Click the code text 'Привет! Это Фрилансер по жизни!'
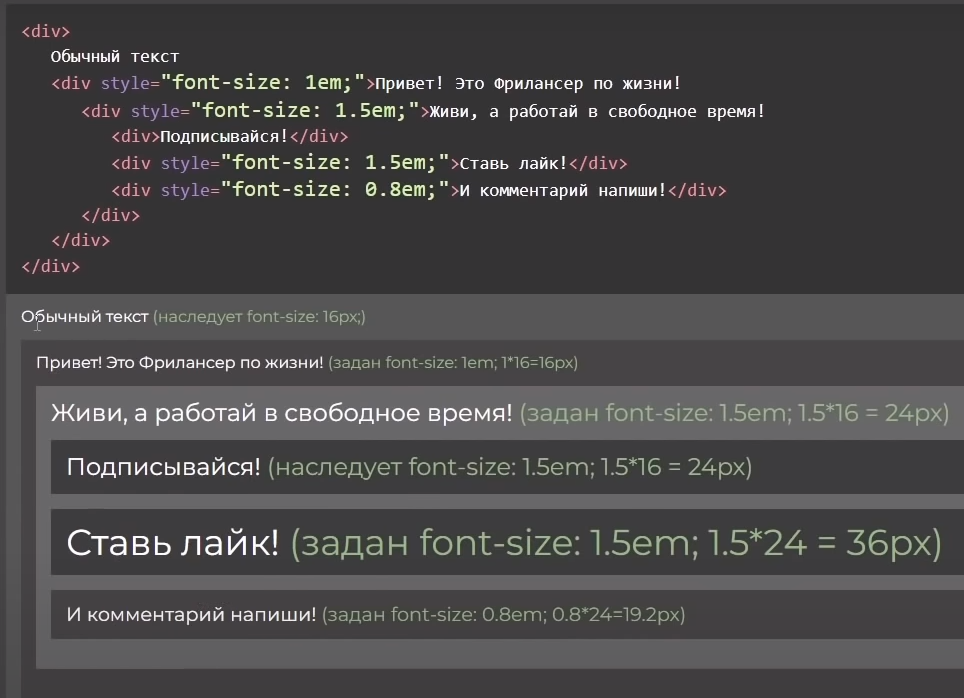The image size is (964, 698). (528, 83)
